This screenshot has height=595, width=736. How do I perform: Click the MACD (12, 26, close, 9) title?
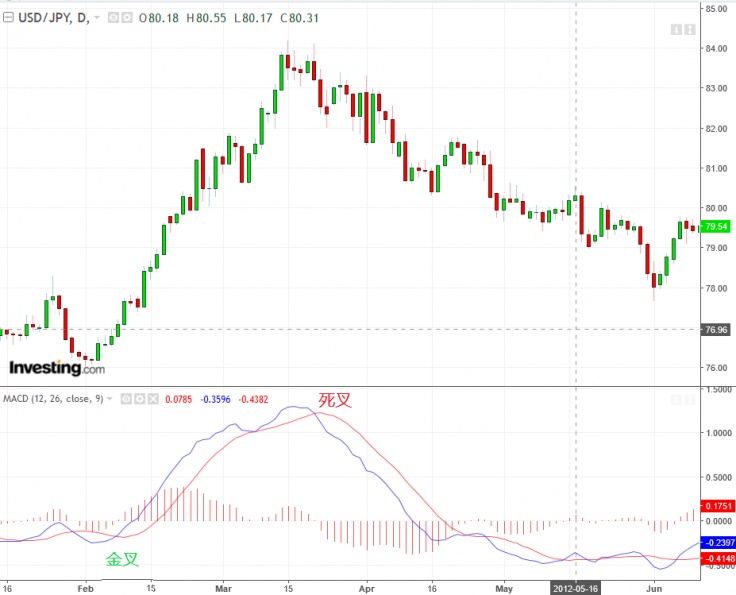(x=52, y=398)
